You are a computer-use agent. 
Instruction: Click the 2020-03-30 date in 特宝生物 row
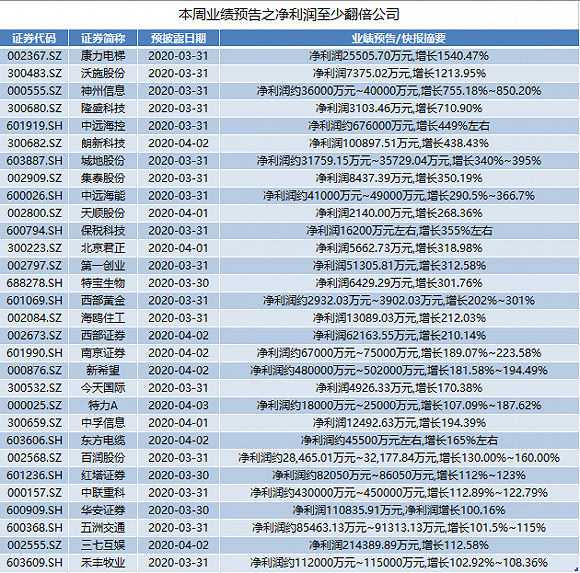point(178,283)
